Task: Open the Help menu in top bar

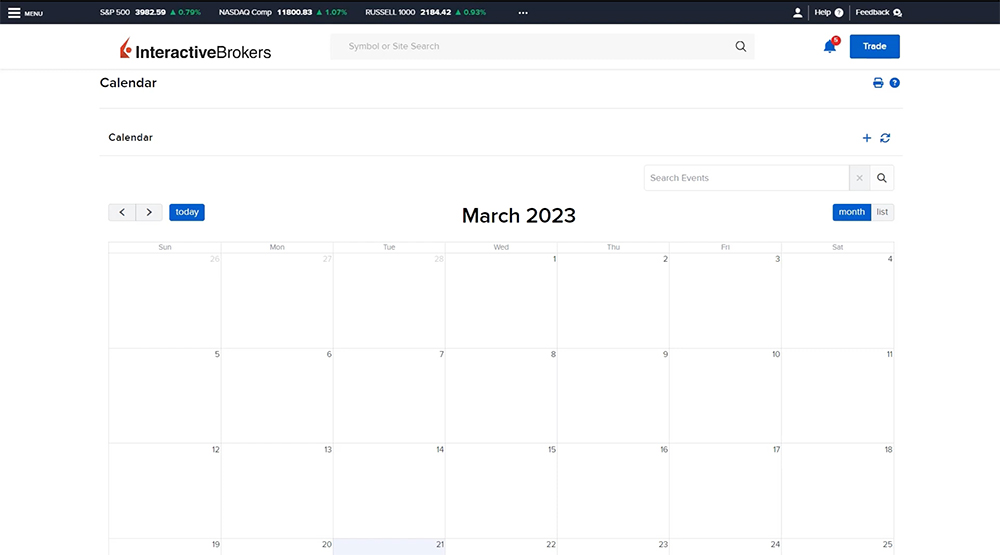Action: click(x=829, y=13)
